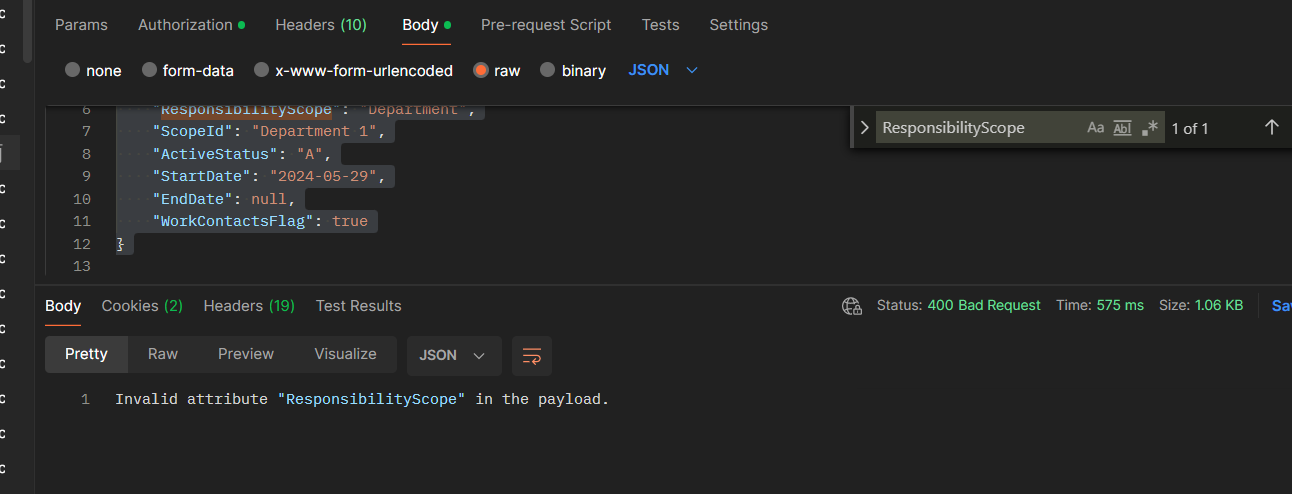Toggle Match Whole Word in find bar
The image size is (1292, 494).
pyautogui.click(x=1122, y=128)
